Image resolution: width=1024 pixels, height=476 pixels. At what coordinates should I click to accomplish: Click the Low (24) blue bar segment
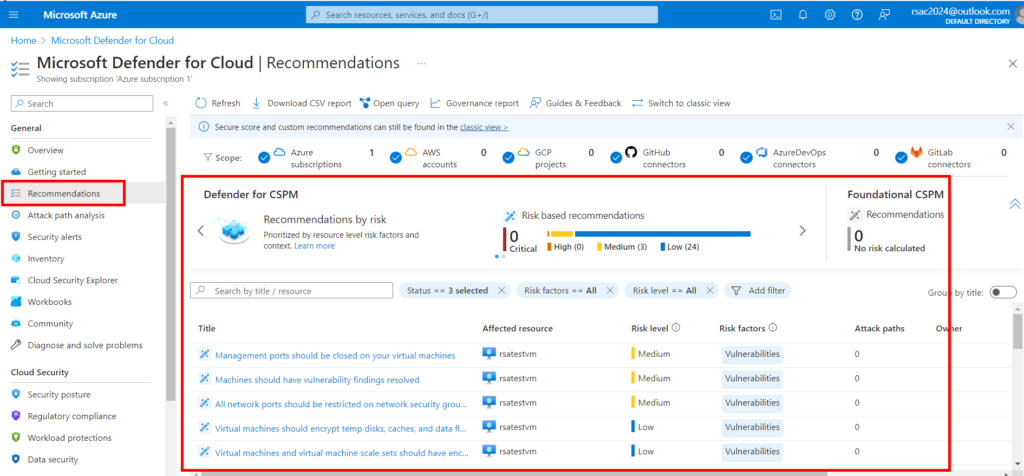tap(662, 234)
